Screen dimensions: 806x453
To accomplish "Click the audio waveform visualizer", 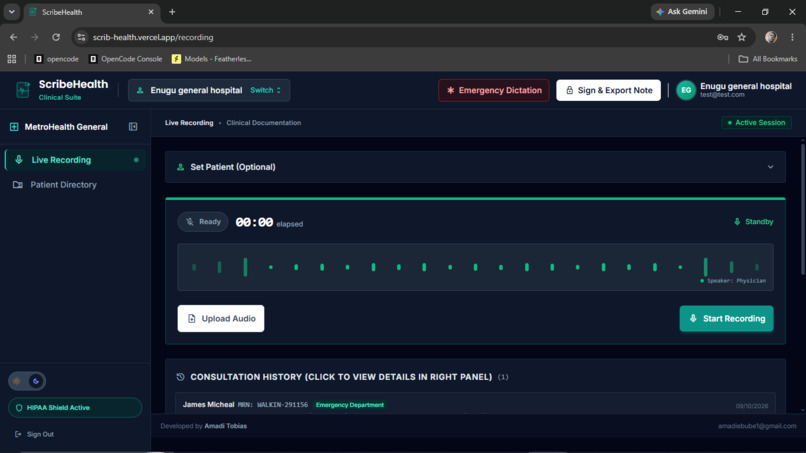I will [x=475, y=267].
